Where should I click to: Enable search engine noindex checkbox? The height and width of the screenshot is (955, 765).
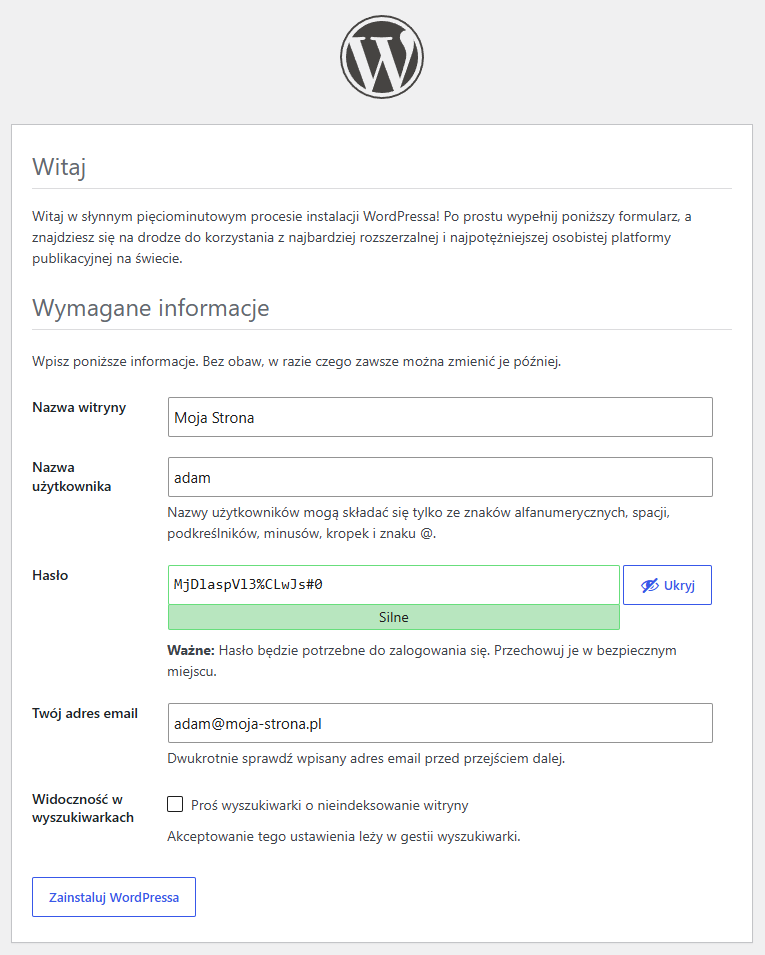pyautogui.click(x=175, y=804)
